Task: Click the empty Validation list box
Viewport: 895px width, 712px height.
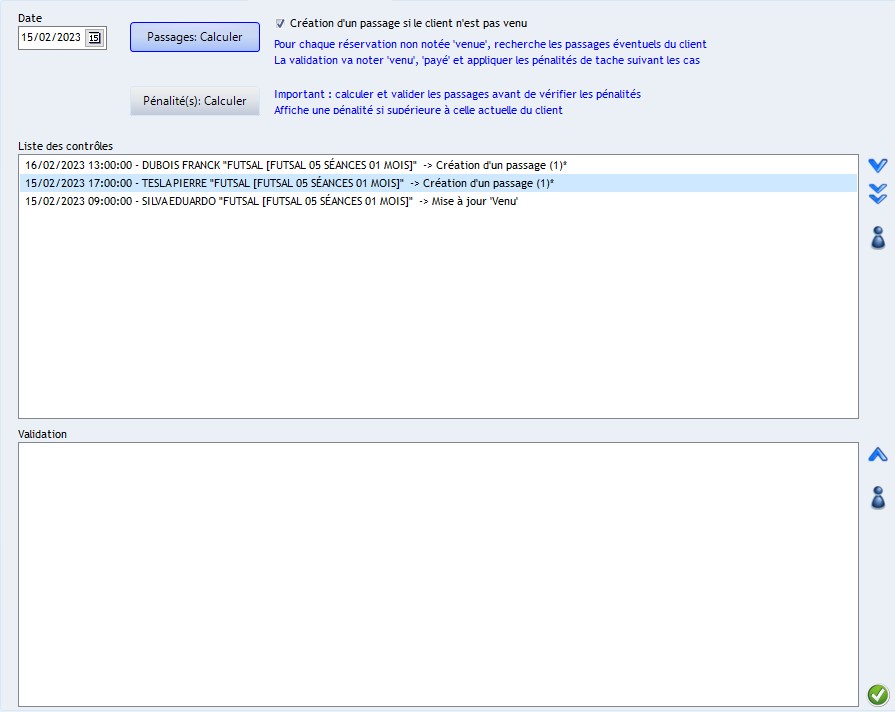Action: [437, 574]
